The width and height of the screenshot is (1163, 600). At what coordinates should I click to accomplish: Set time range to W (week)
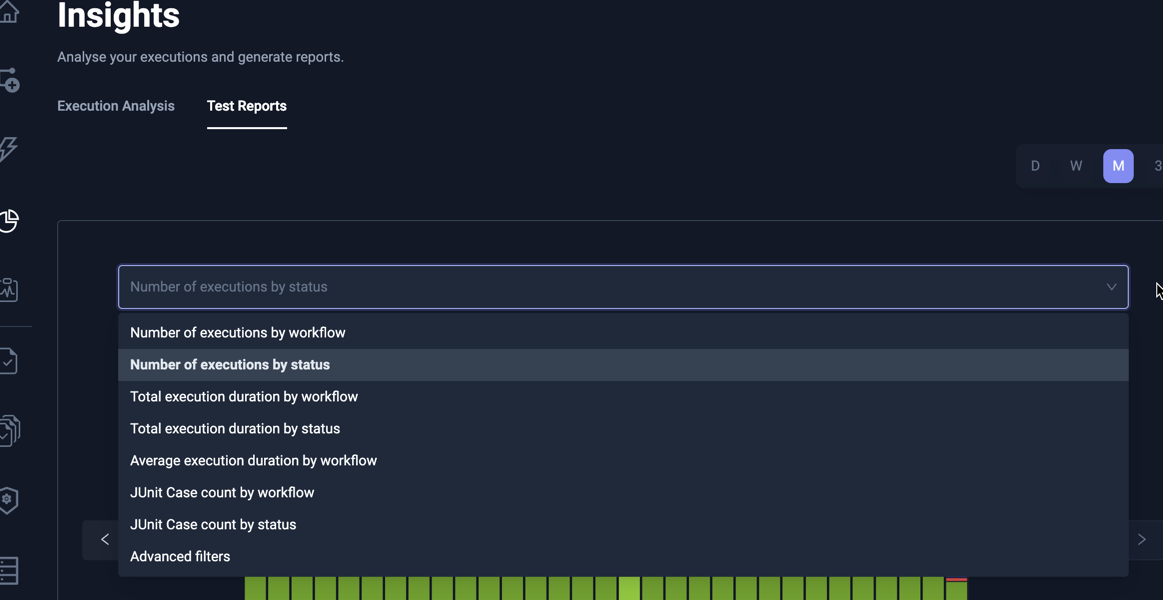tap(1076, 166)
